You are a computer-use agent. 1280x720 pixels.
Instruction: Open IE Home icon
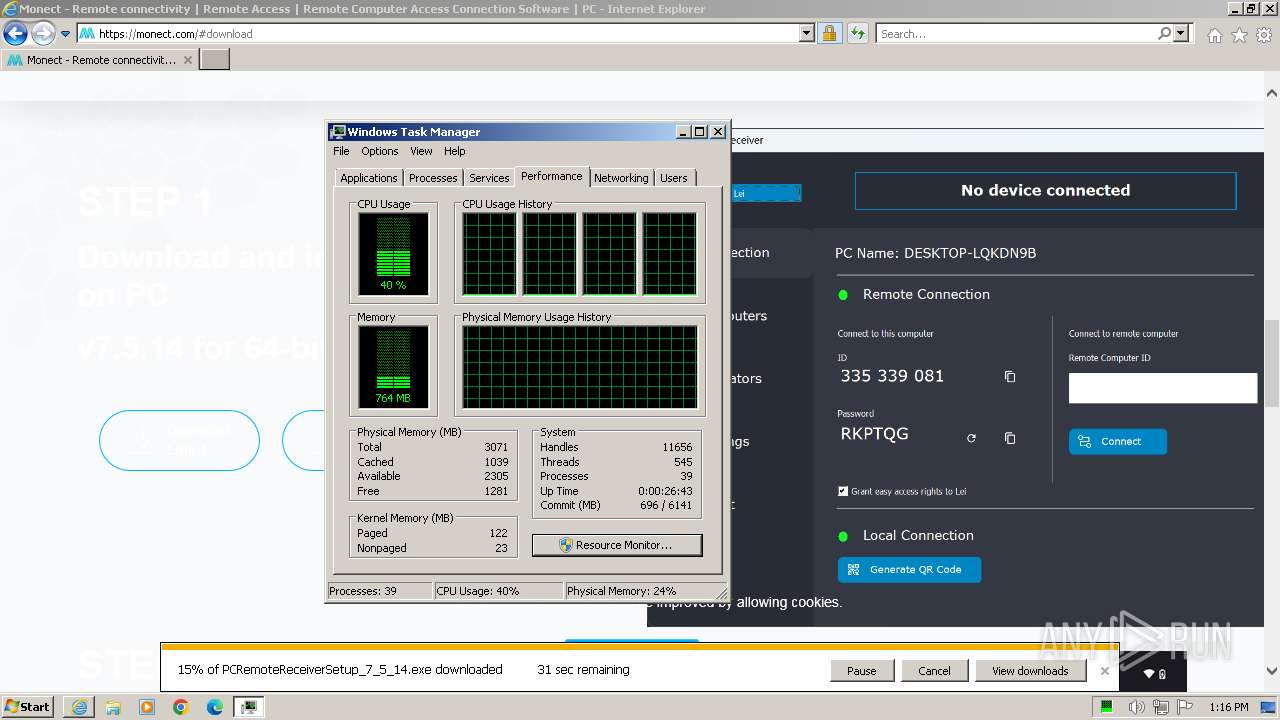pyautogui.click(x=1214, y=35)
